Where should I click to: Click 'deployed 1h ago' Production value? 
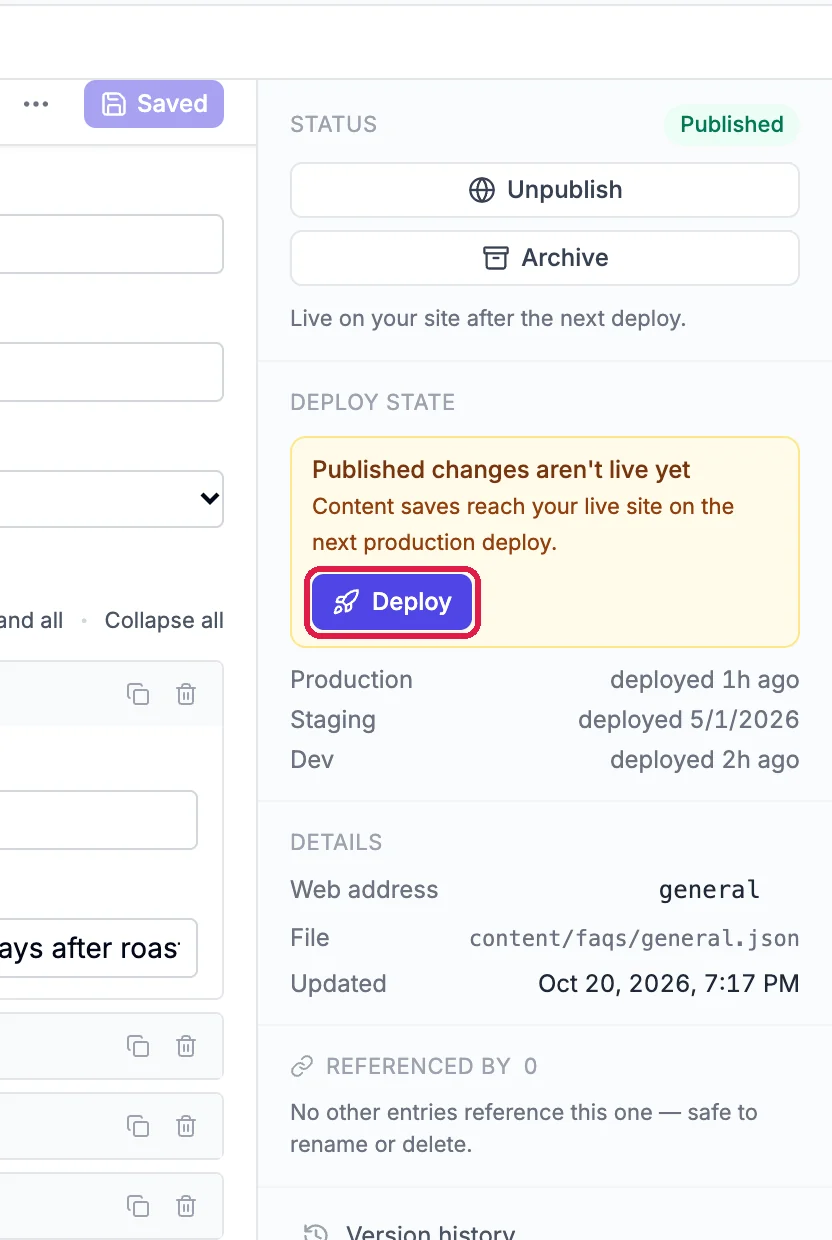tap(704, 680)
